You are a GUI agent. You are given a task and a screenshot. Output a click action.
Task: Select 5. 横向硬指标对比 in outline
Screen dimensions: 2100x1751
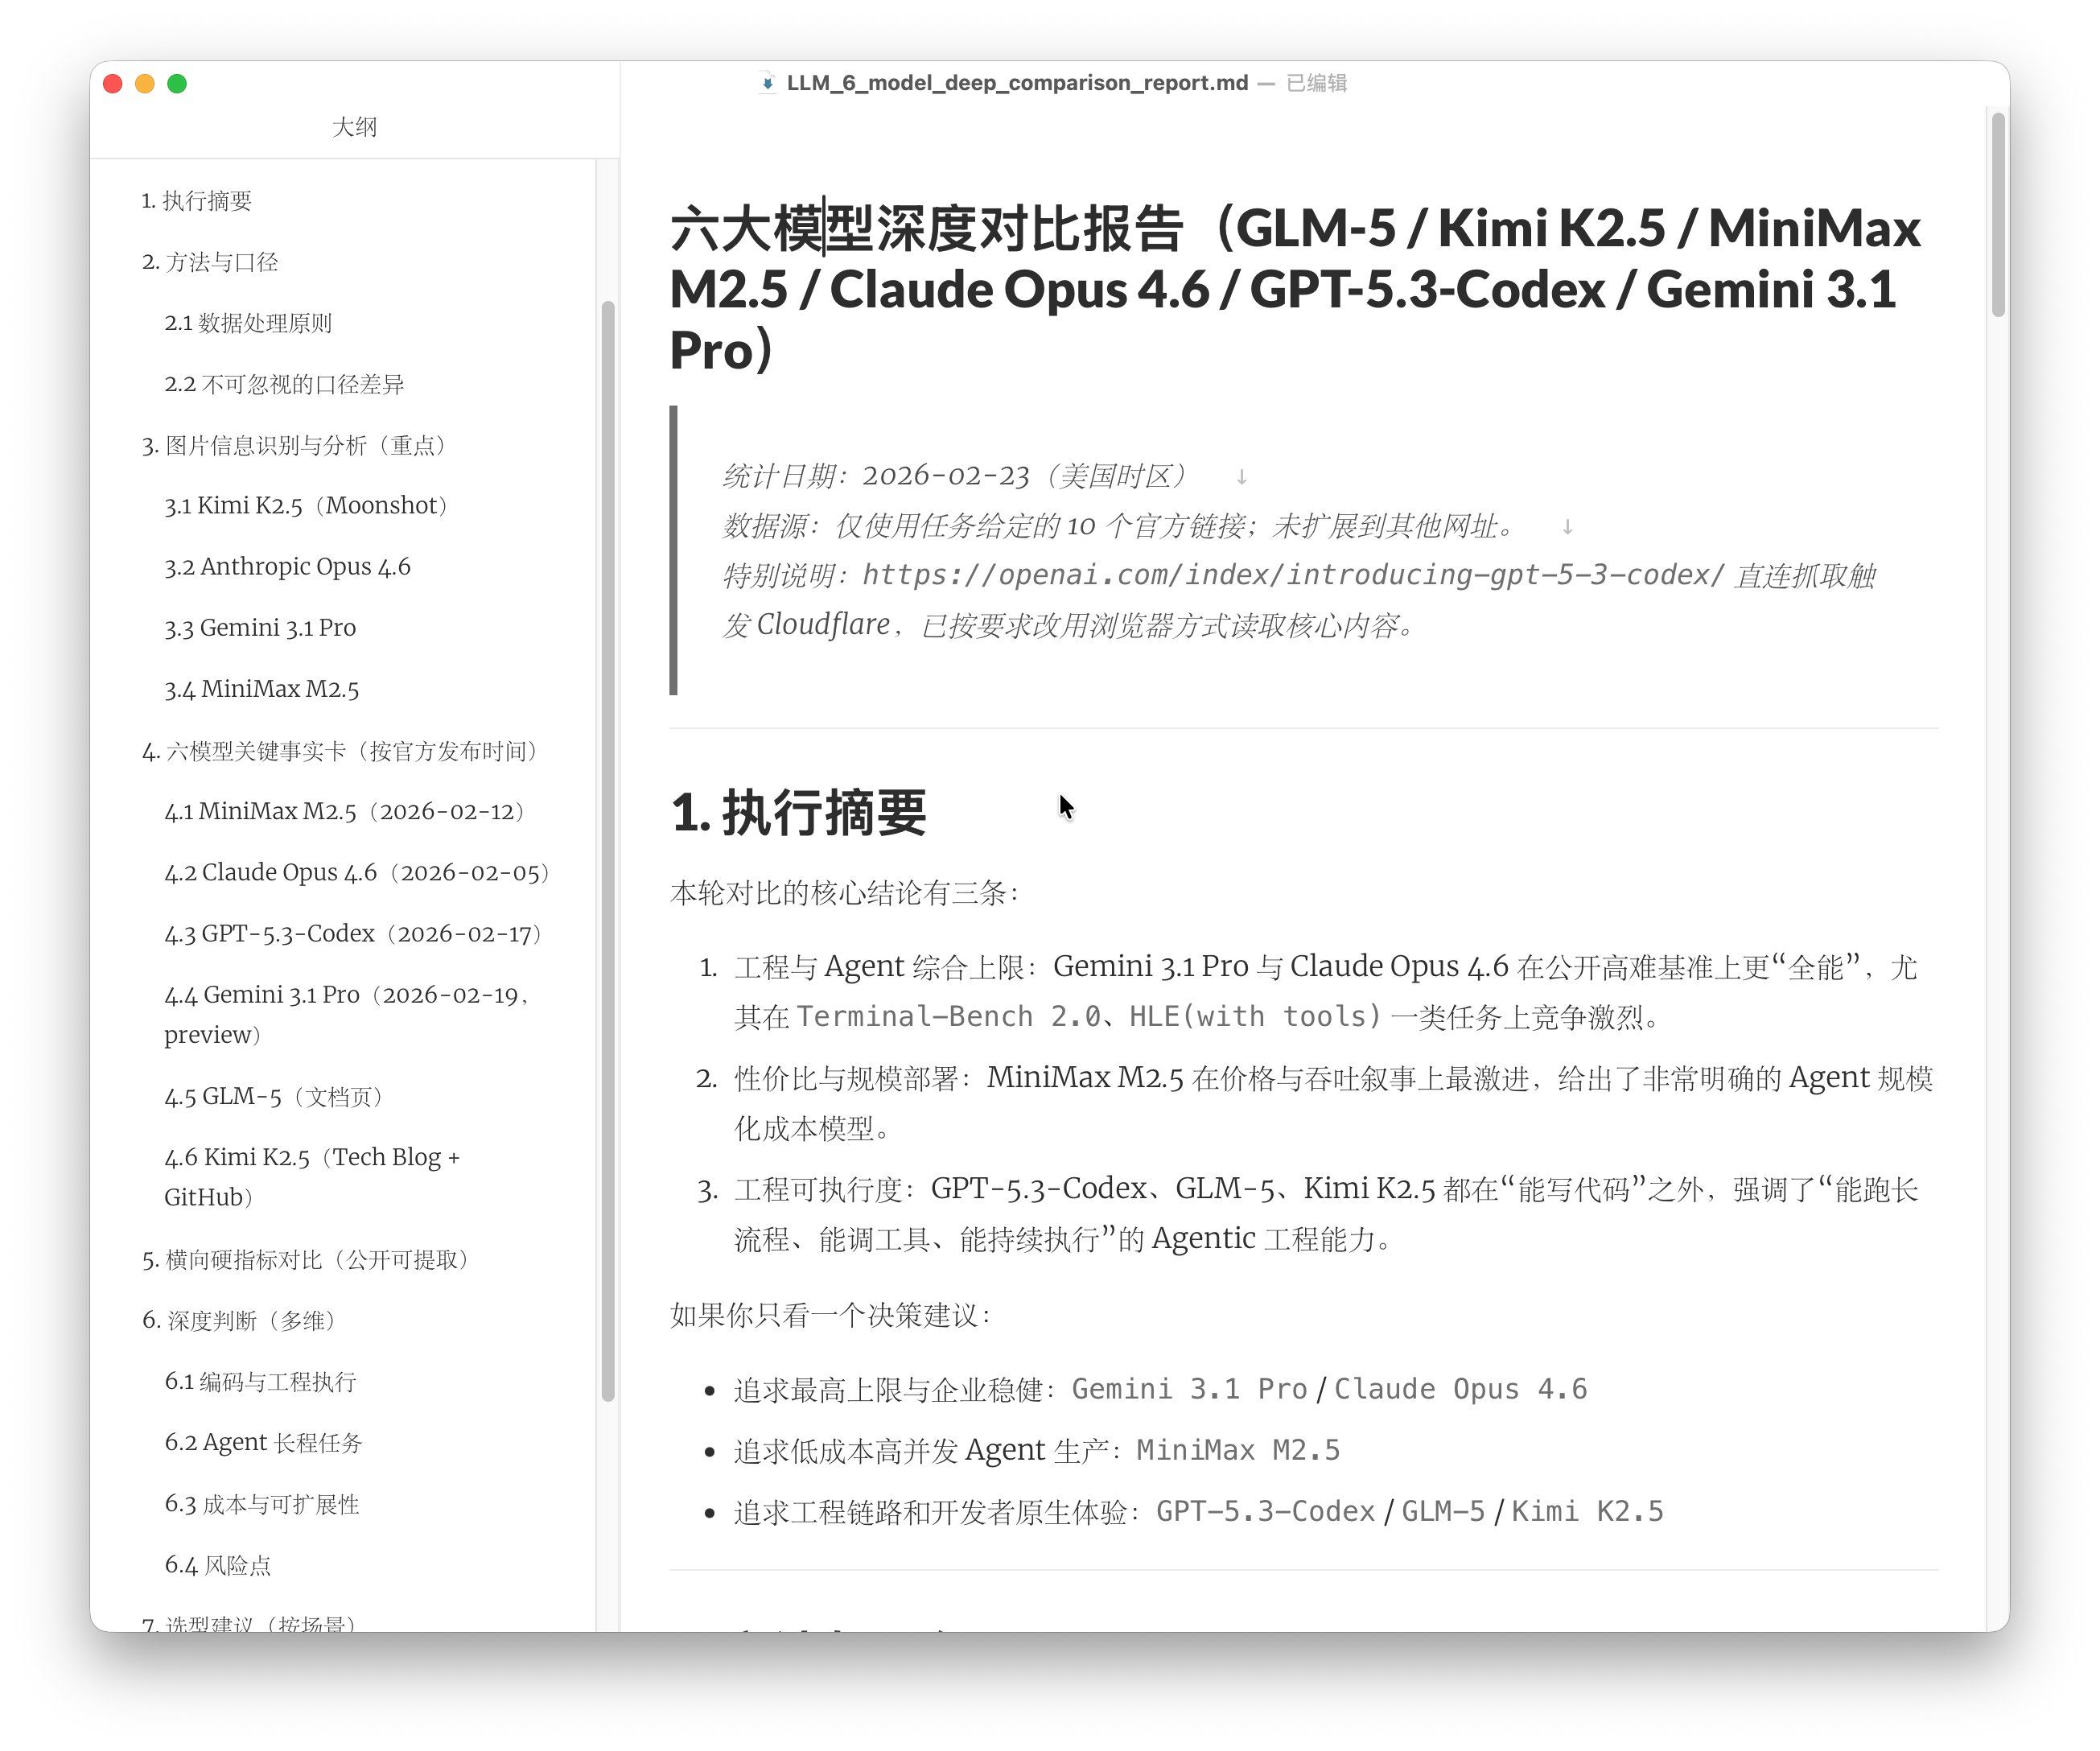point(305,1259)
